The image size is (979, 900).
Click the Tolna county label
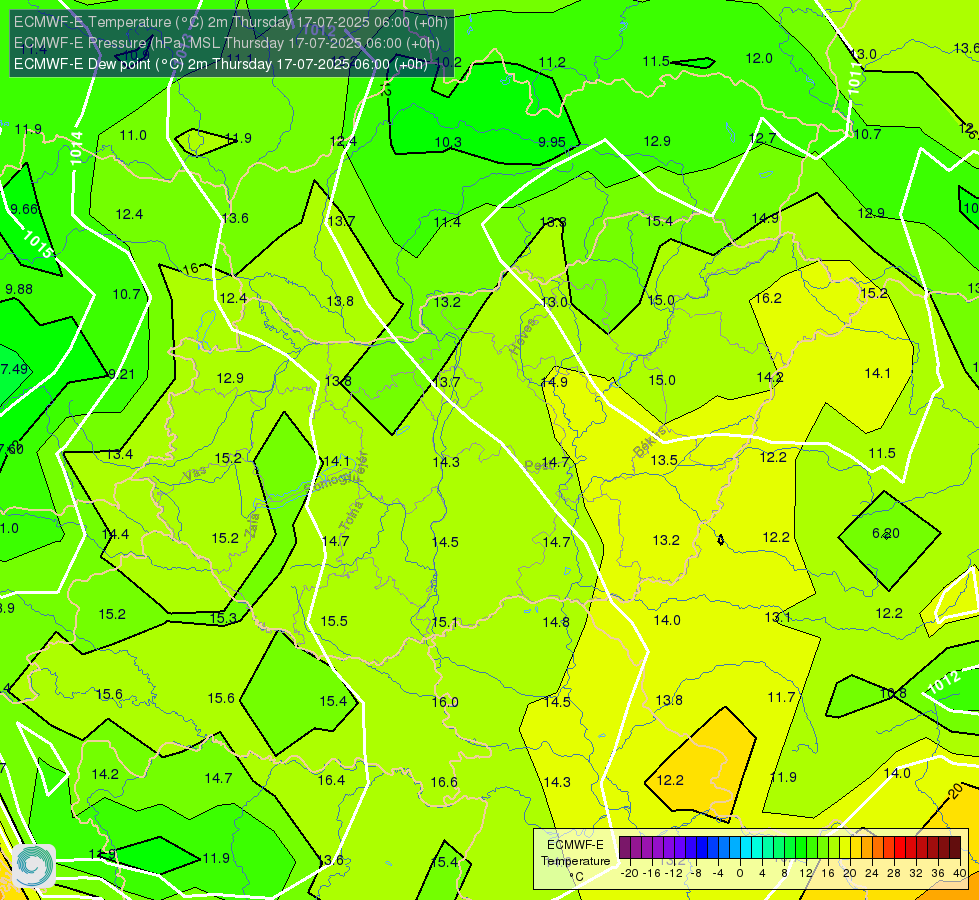(x=351, y=515)
